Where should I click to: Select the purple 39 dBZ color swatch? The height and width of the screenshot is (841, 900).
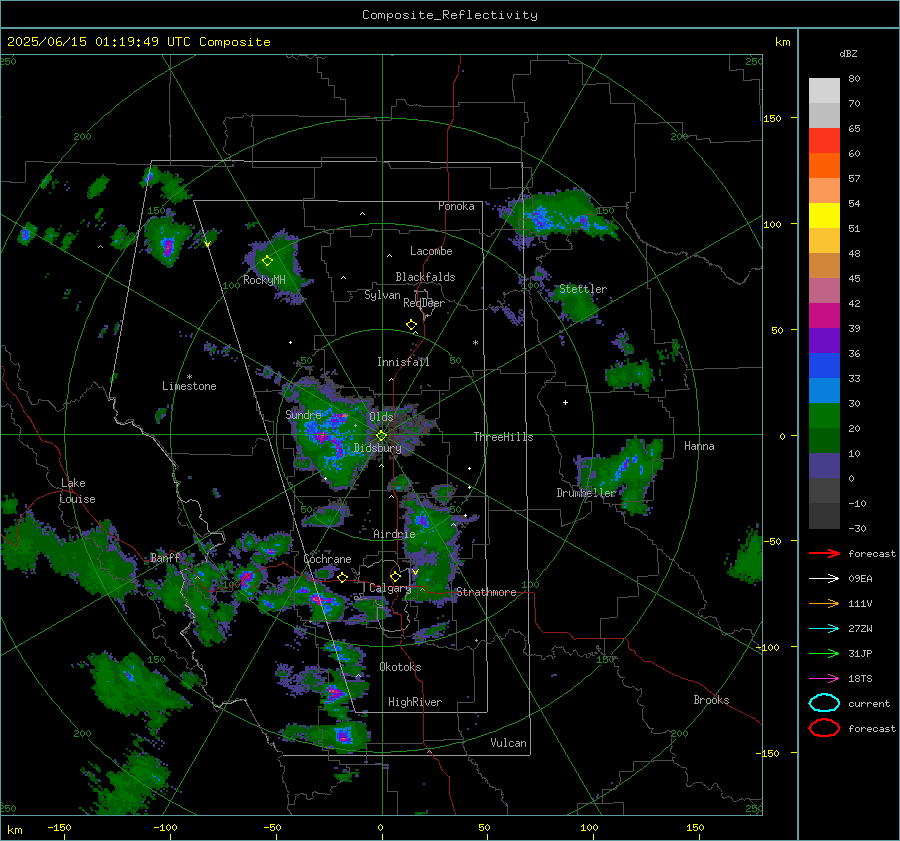click(x=824, y=340)
